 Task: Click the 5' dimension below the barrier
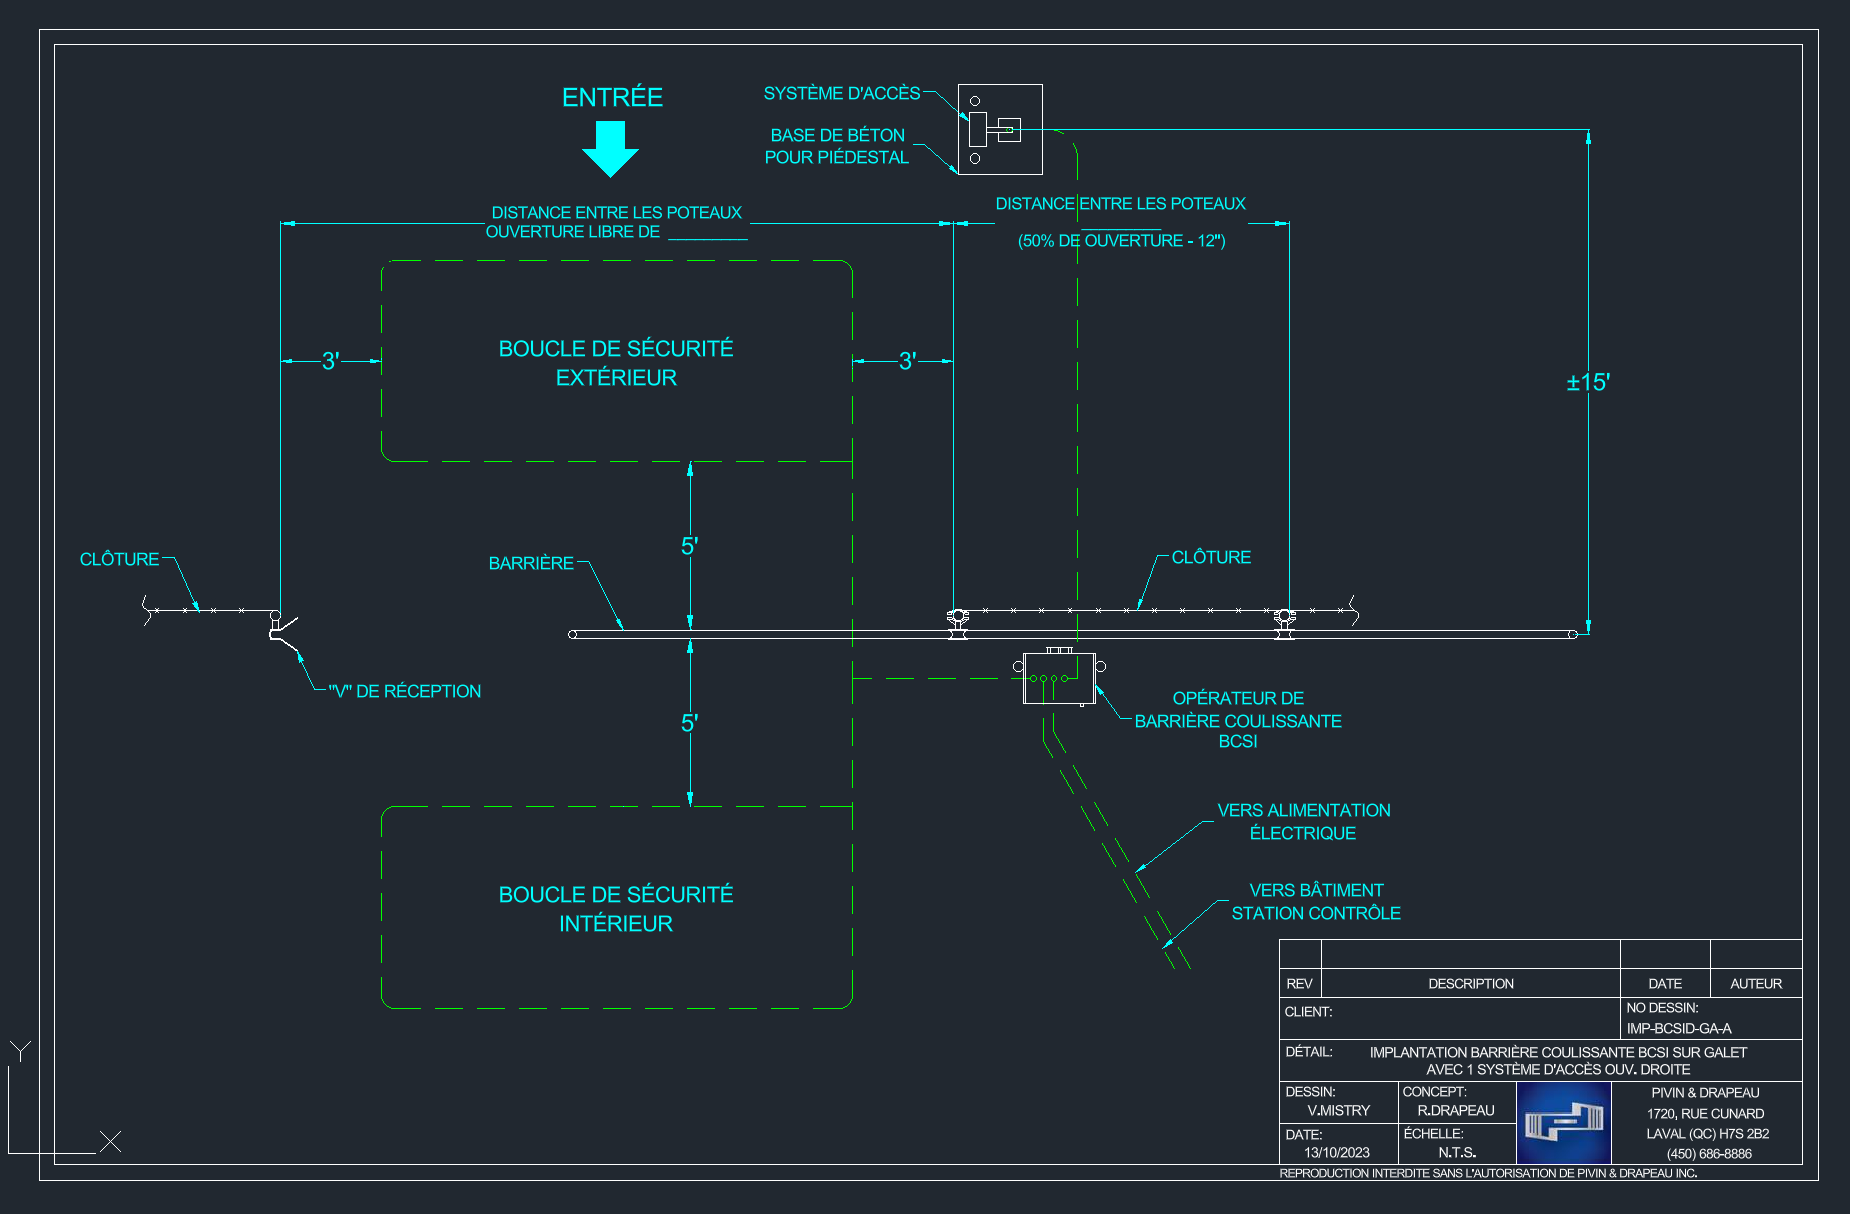click(689, 723)
